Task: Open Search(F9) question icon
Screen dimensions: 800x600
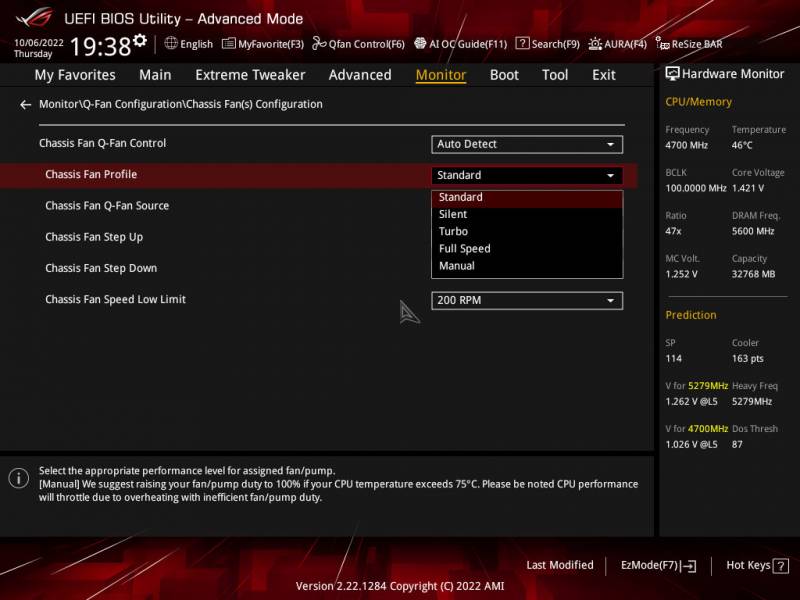Action: point(522,44)
